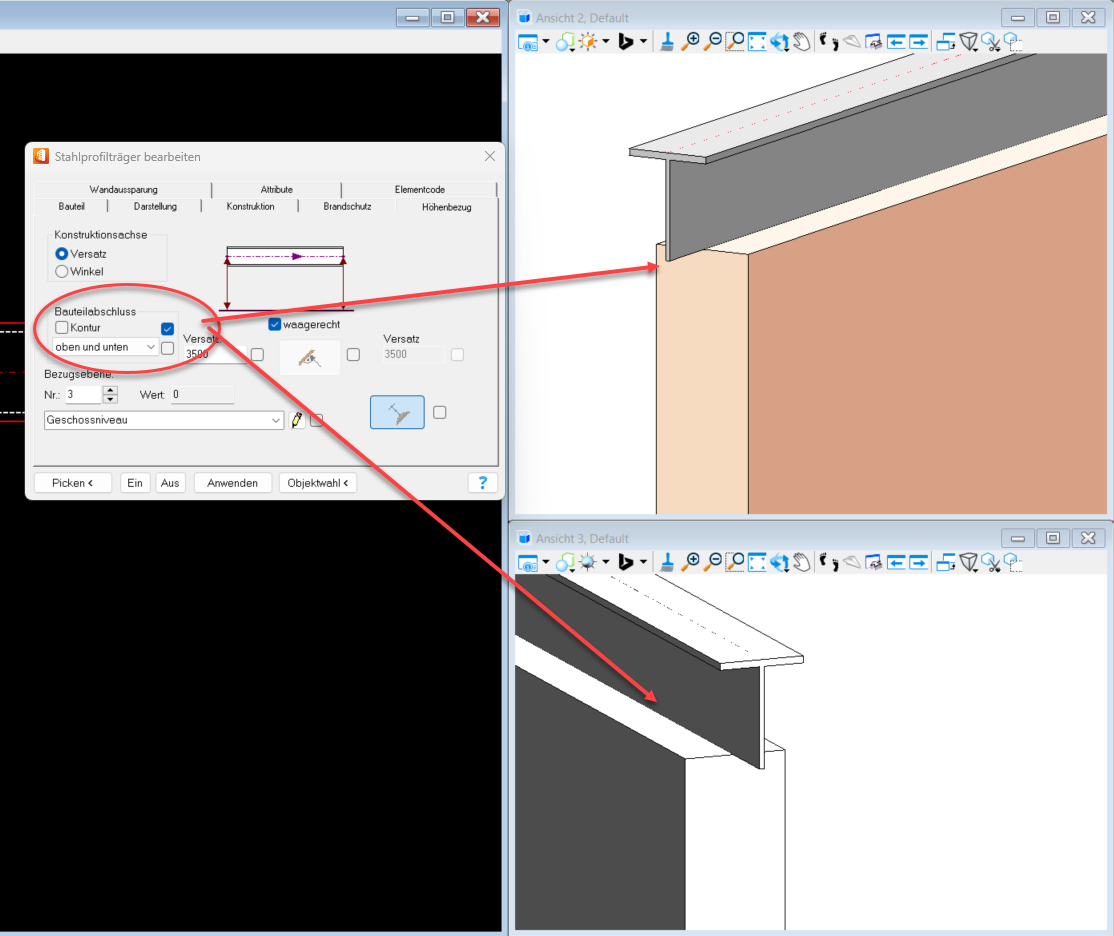Select the Pan hand tool in Ansicht 3
Screen dimensions: 1114x936
pos(801,564)
